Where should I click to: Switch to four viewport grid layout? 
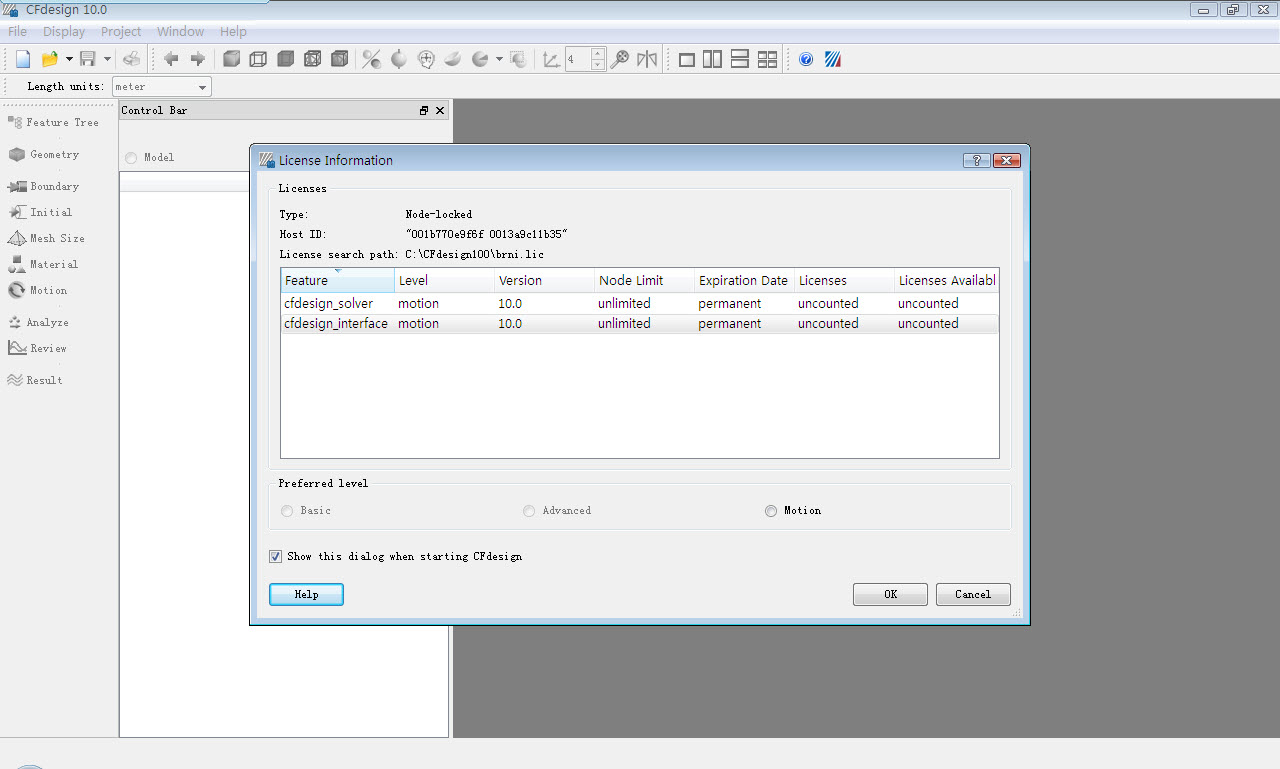point(767,60)
